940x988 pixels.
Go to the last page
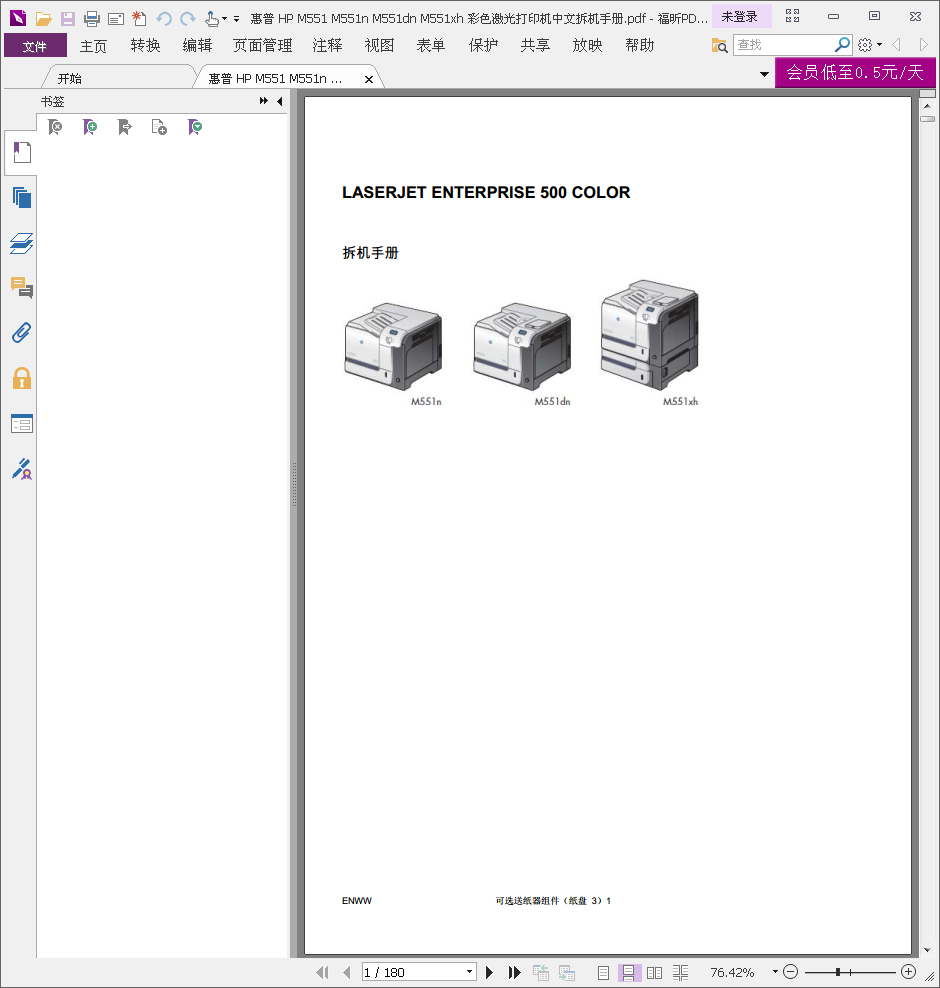(x=514, y=972)
